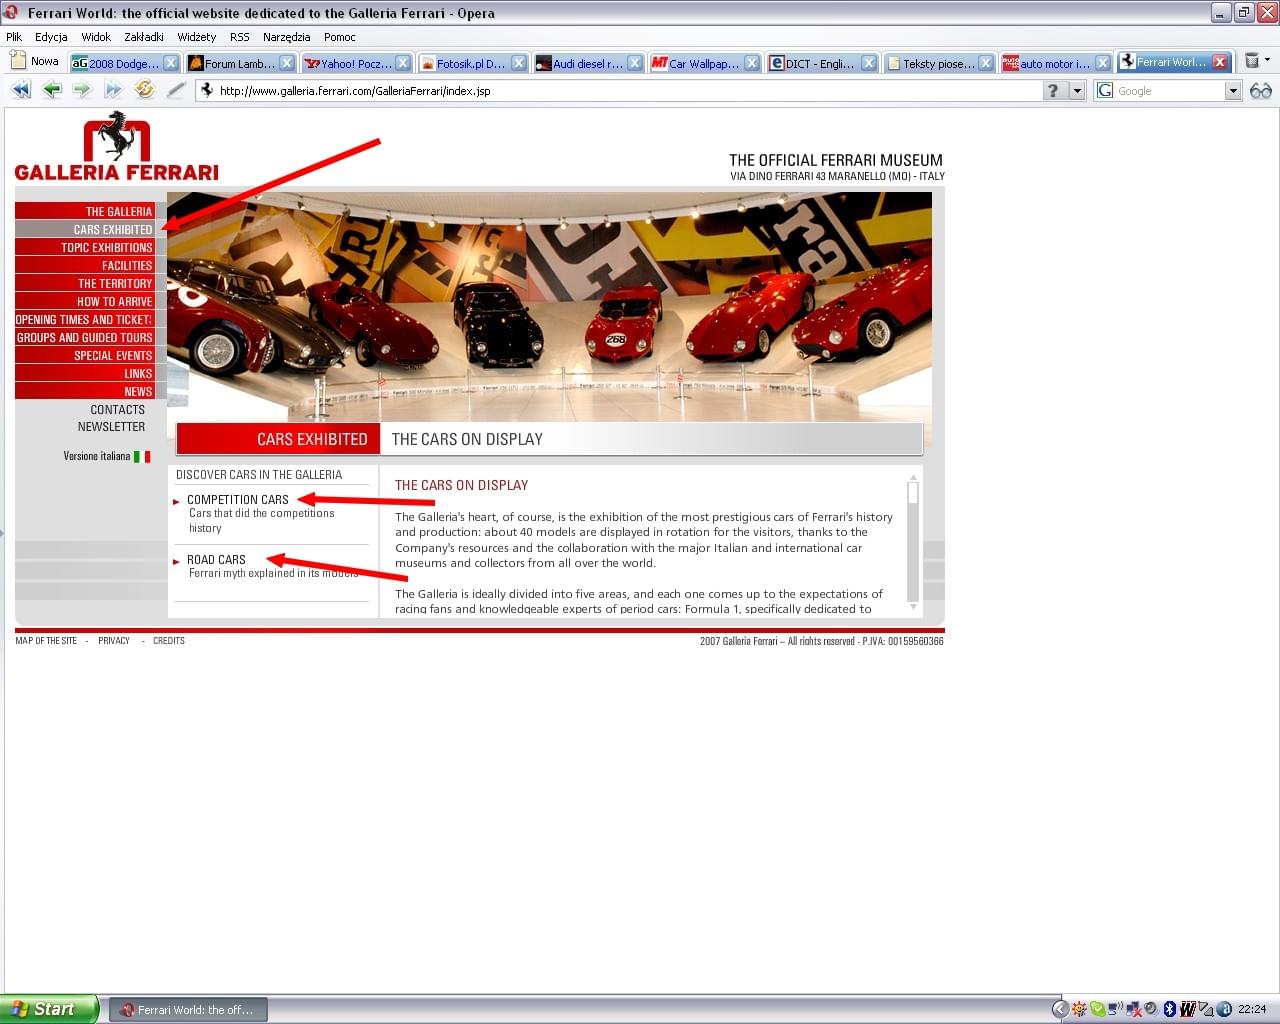
Task: Open the ROAD CARS section
Action: [x=216, y=559]
